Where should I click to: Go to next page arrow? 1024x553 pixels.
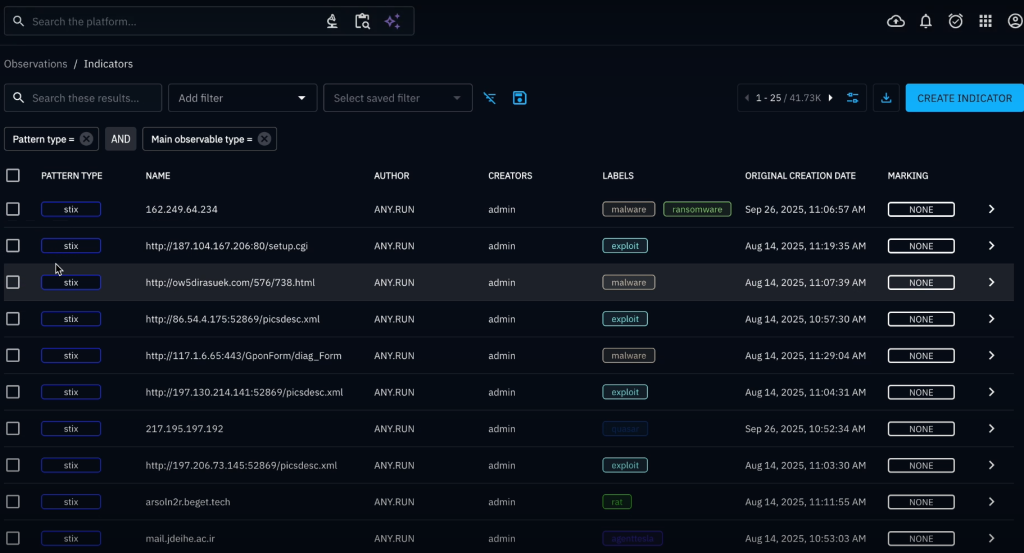click(831, 98)
